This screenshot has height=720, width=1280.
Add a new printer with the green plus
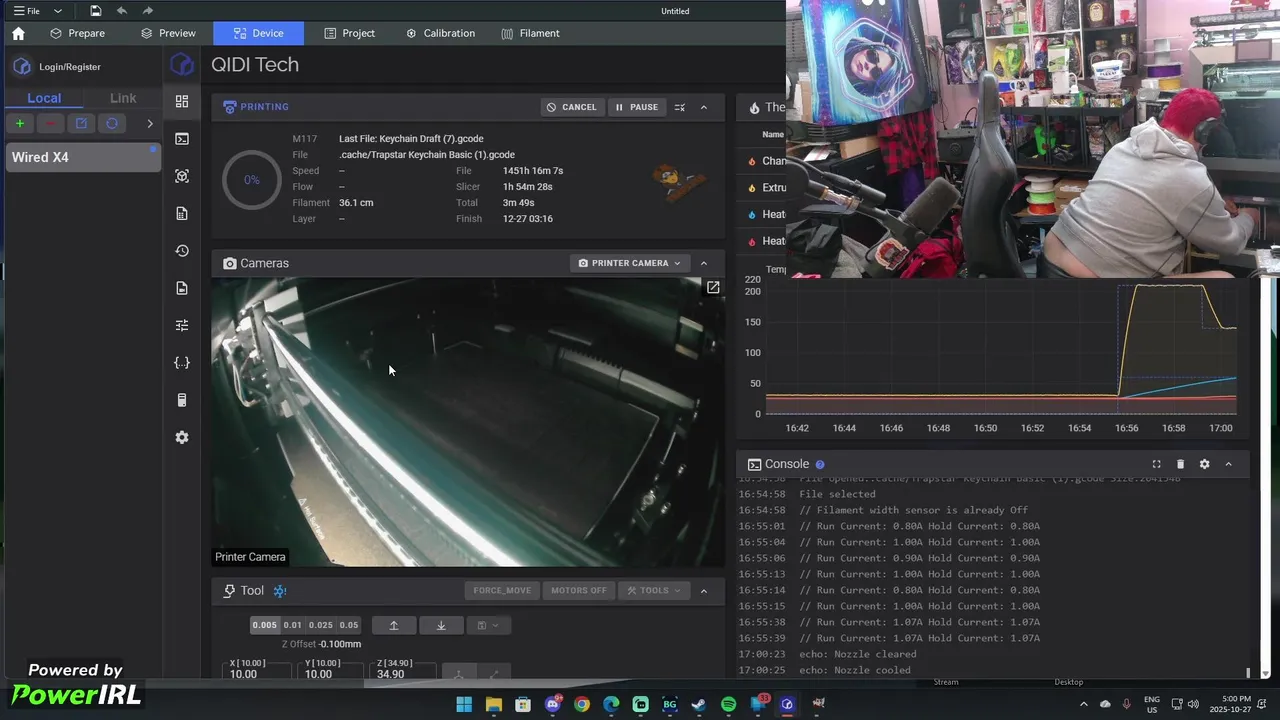tap(19, 124)
